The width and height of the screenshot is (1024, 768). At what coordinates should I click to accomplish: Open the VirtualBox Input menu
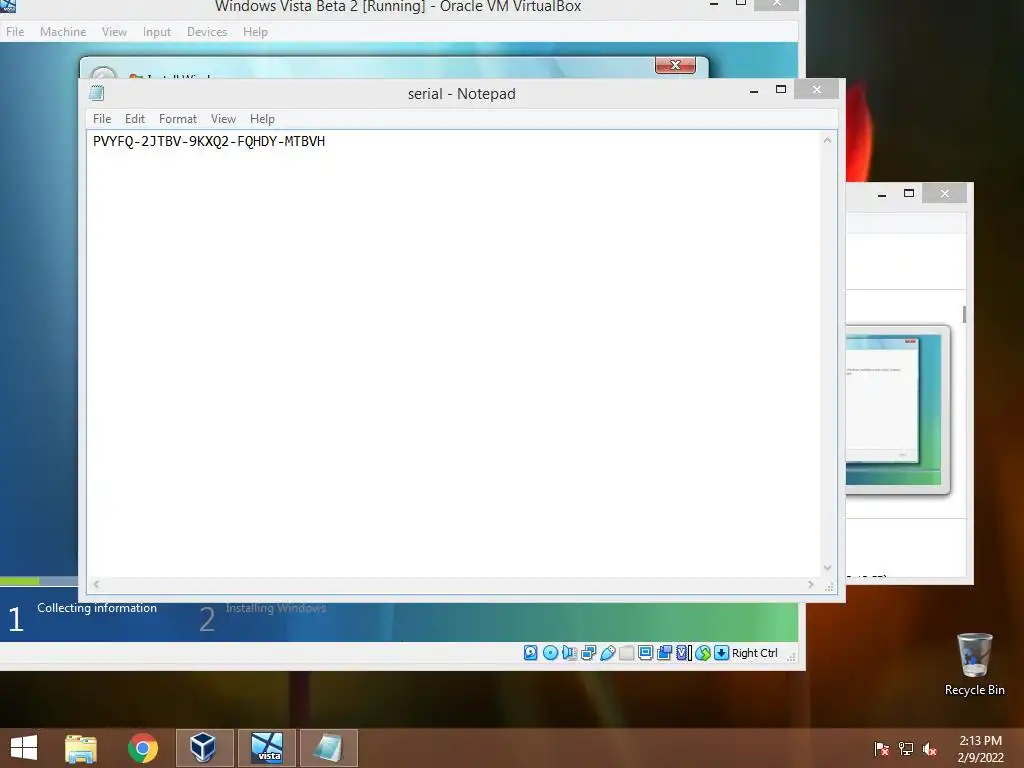(x=157, y=31)
